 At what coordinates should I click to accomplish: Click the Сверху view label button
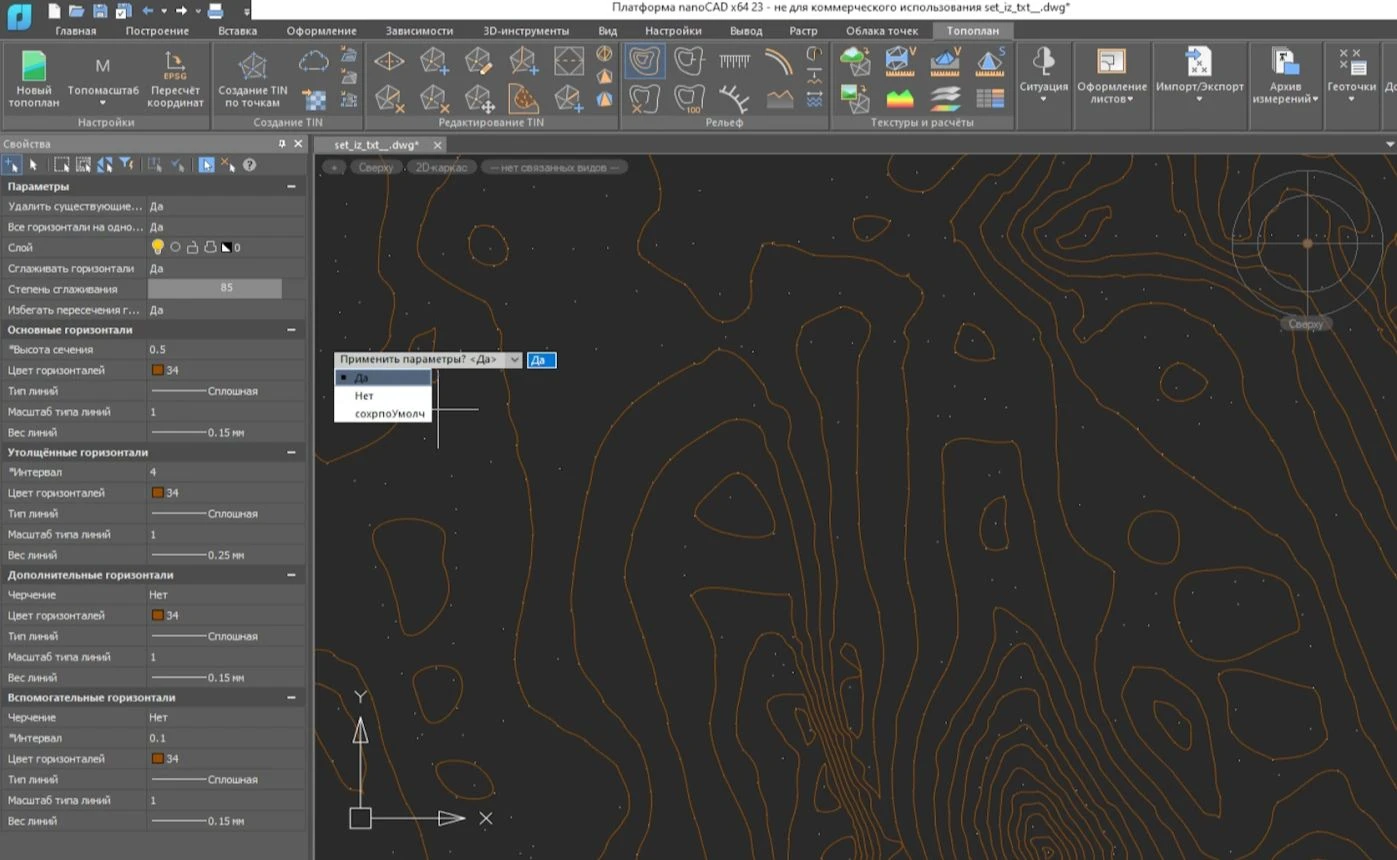(x=375, y=168)
